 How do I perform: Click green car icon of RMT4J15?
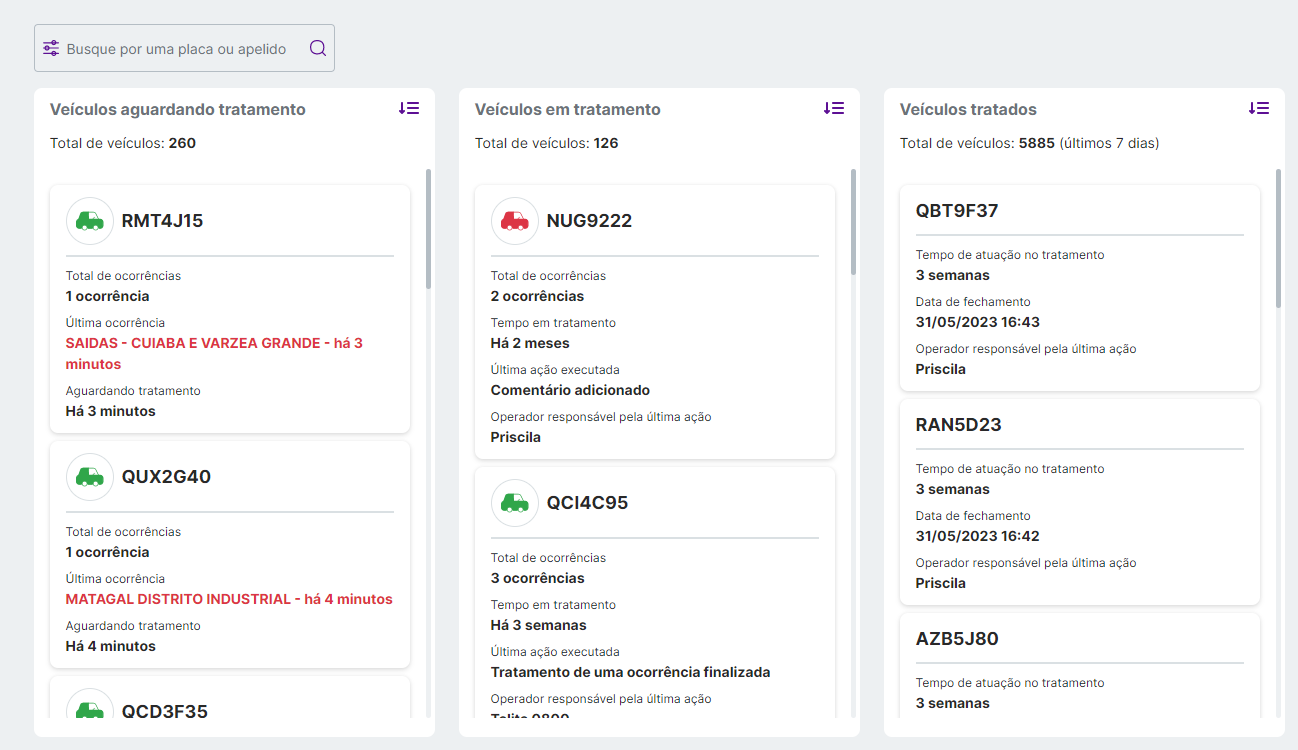90,221
